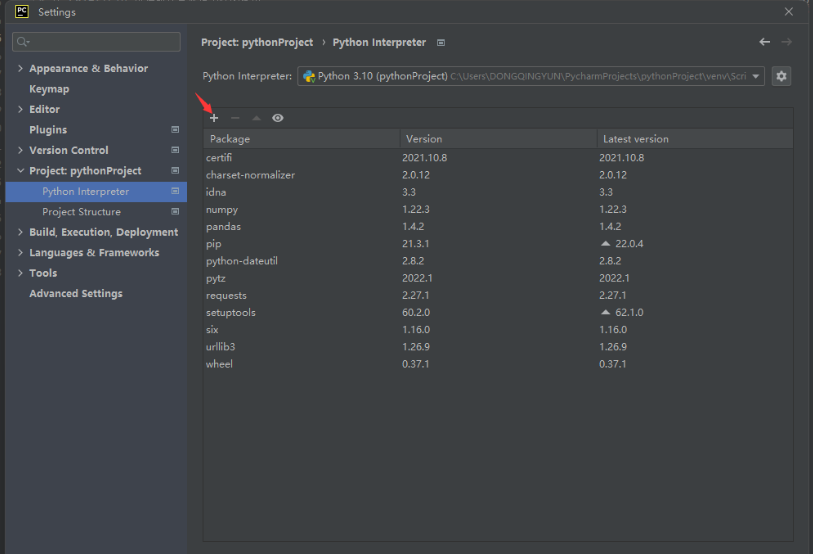Click the Latest version column header
This screenshot has height=554, width=813.
[x=695, y=139]
